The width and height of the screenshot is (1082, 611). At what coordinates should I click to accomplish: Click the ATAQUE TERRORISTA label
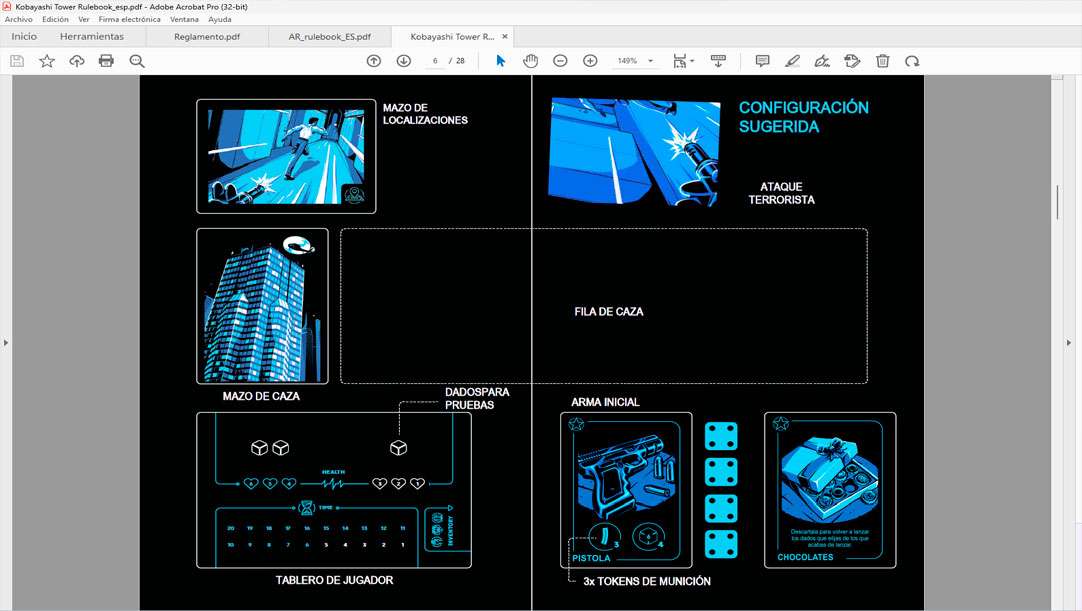(x=781, y=193)
